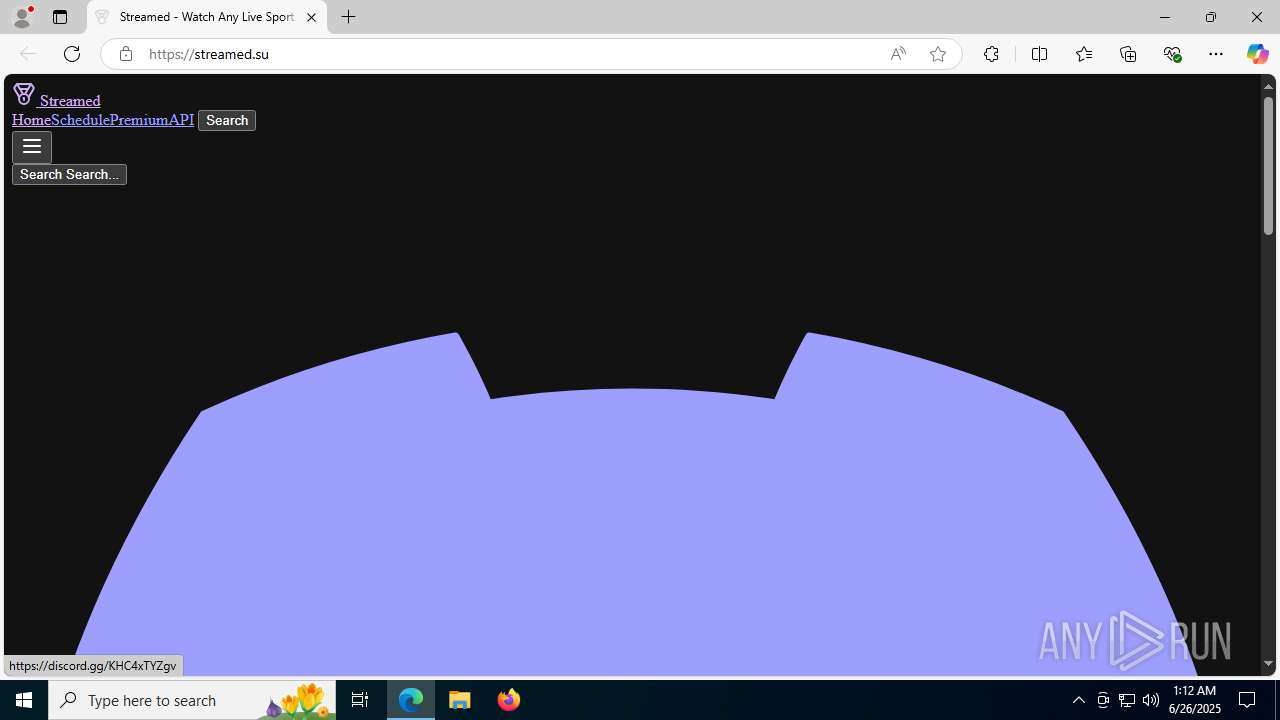Toggle Split screen view
Viewport: 1280px width, 720px height.
click(1039, 54)
